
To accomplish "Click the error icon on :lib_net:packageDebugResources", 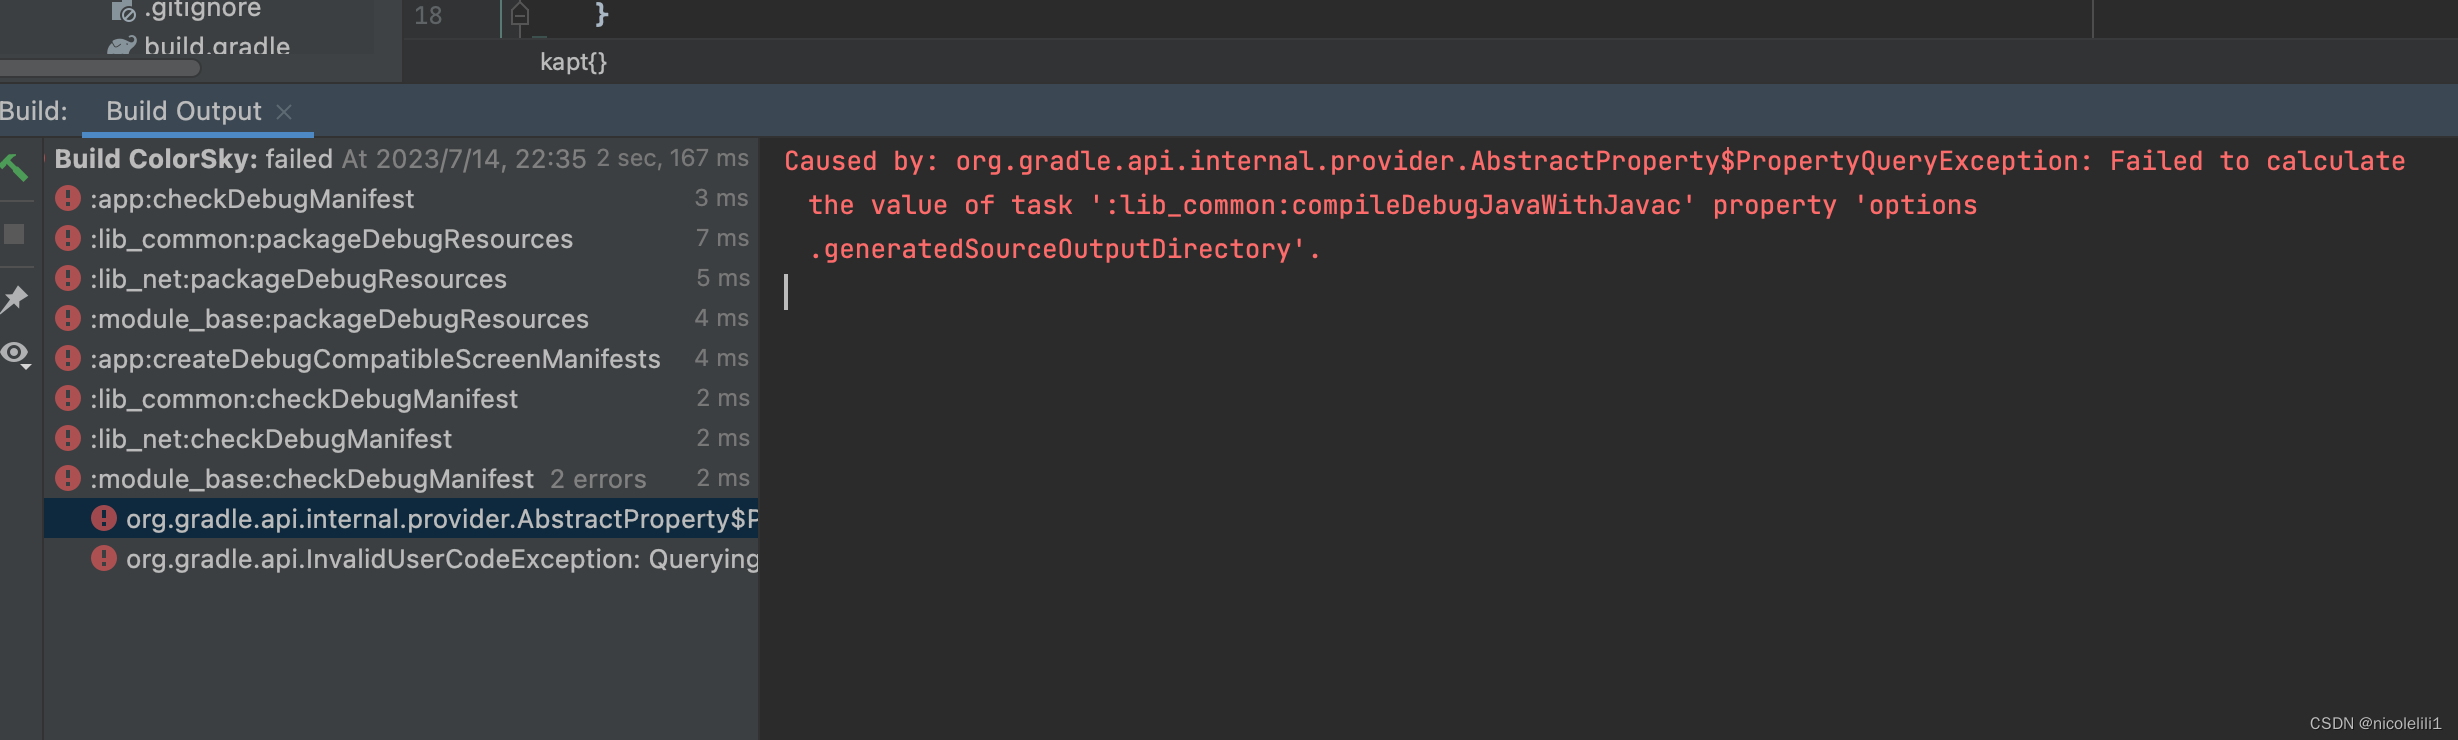I will click(68, 278).
